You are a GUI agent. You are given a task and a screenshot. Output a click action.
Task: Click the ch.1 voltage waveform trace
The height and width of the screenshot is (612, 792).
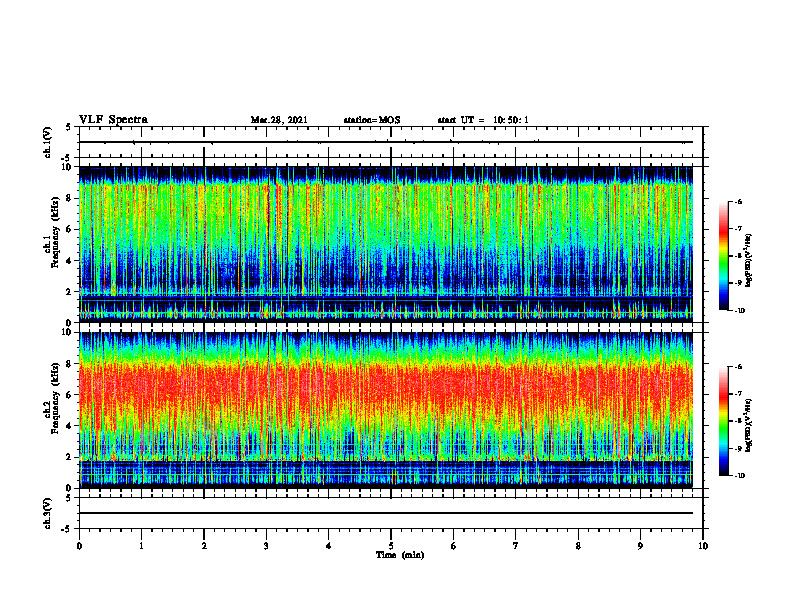[386, 142]
